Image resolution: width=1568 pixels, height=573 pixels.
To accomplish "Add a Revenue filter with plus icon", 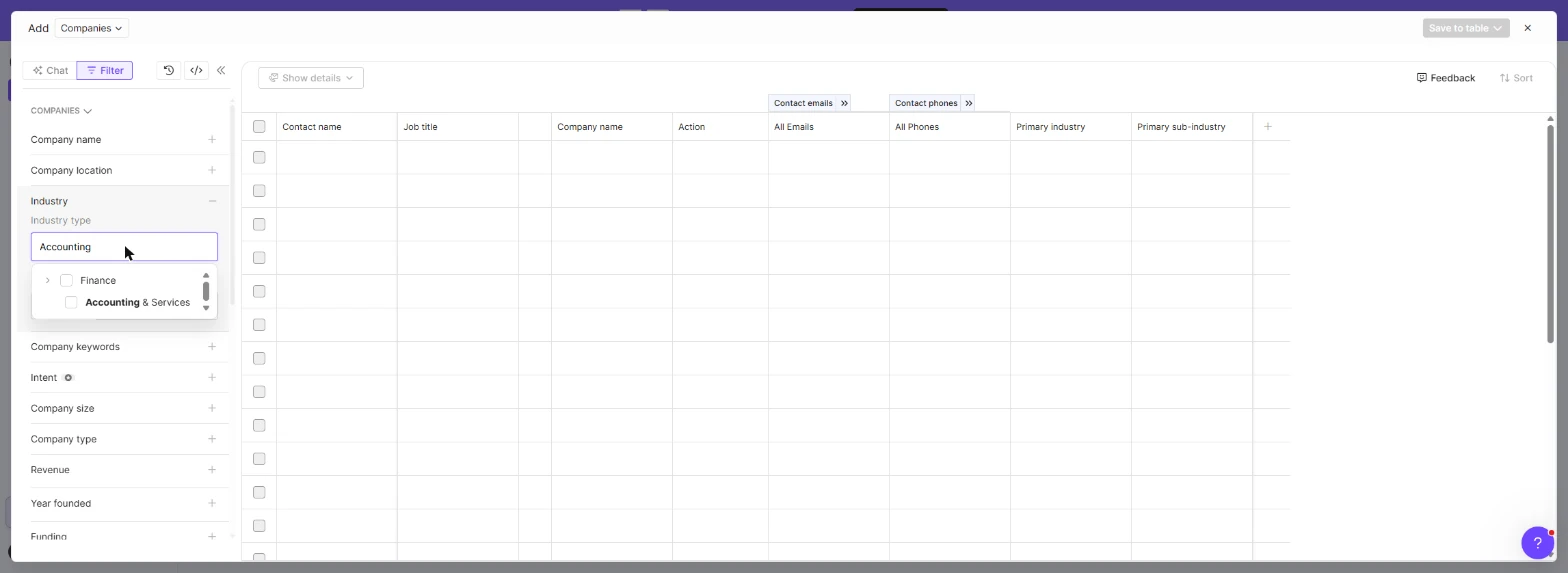I will (212, 470).
